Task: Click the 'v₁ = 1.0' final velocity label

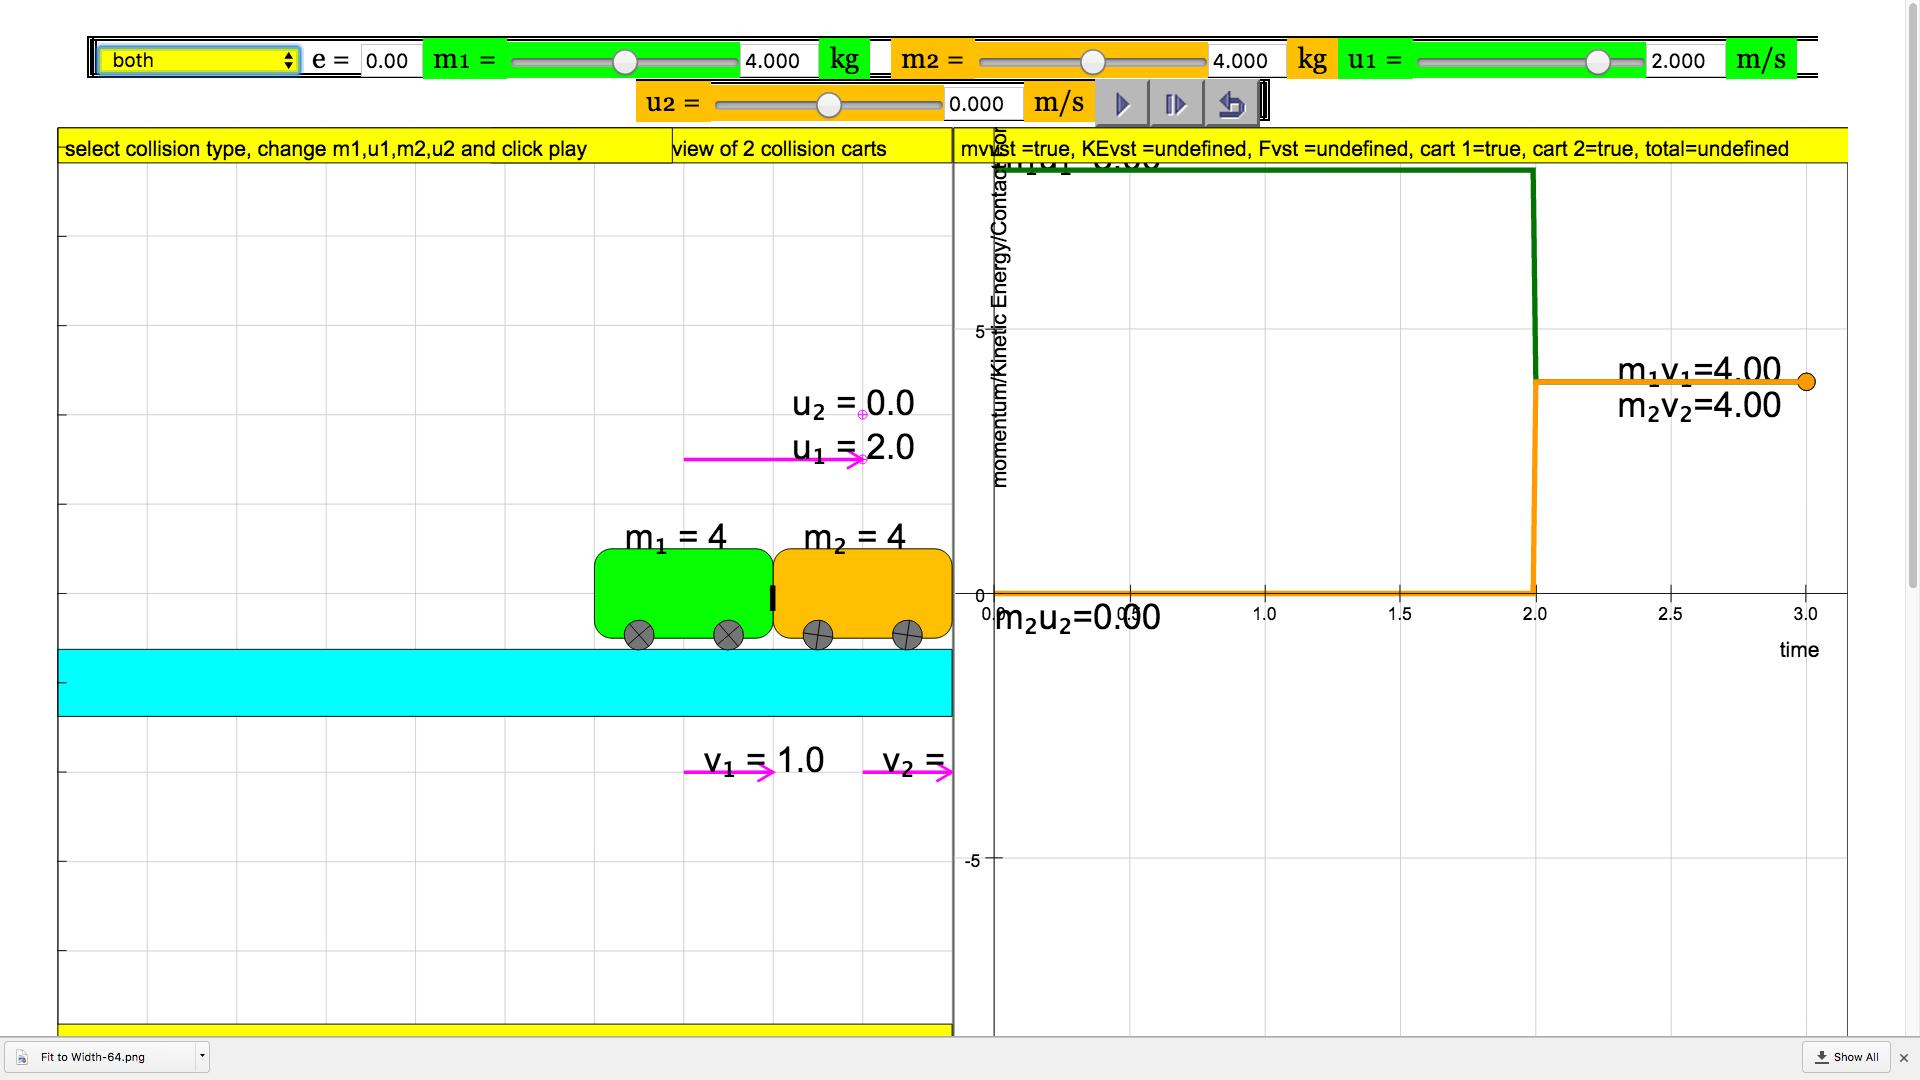Action: click(x=764, y=761)
